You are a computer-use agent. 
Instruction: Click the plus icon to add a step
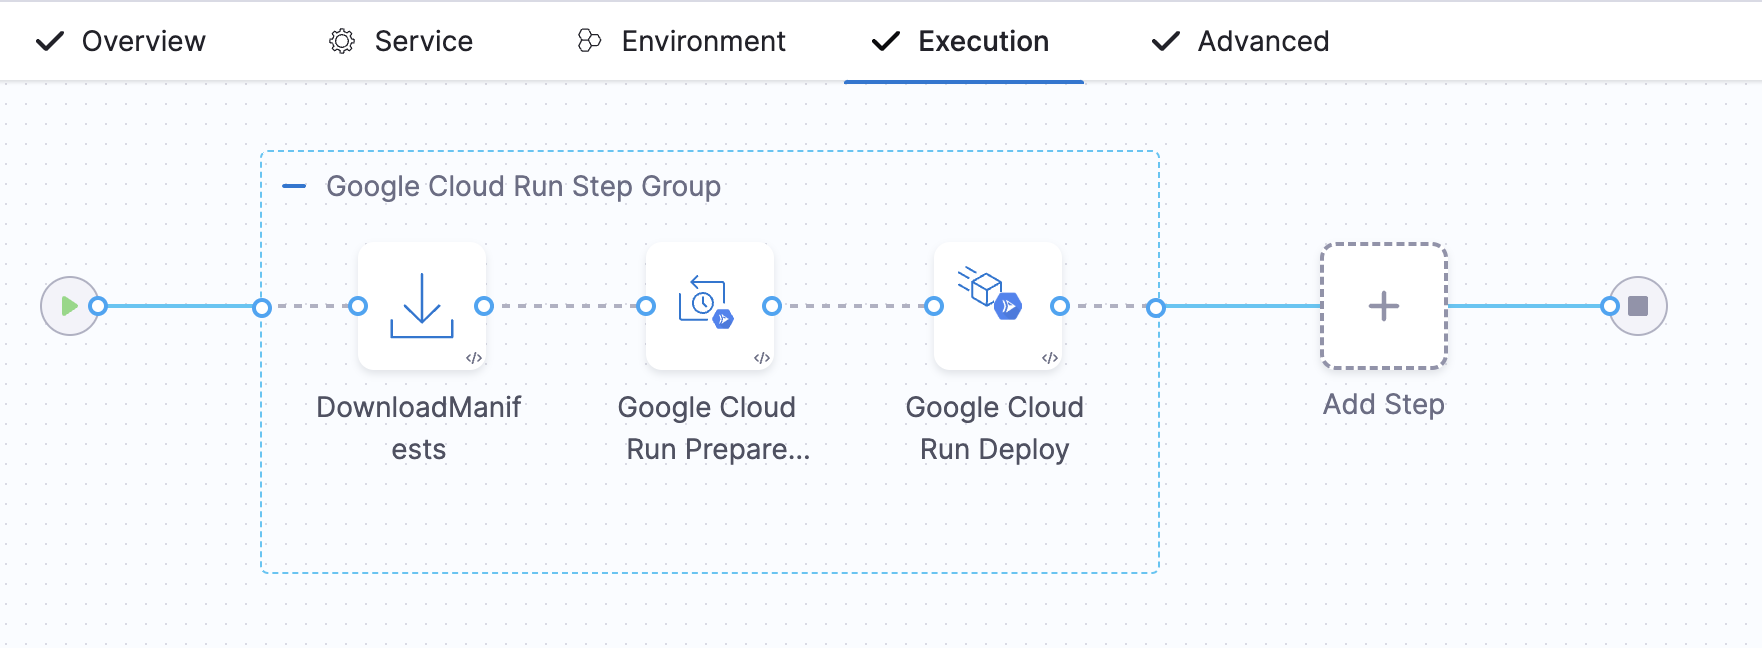tap(1383, 306)
